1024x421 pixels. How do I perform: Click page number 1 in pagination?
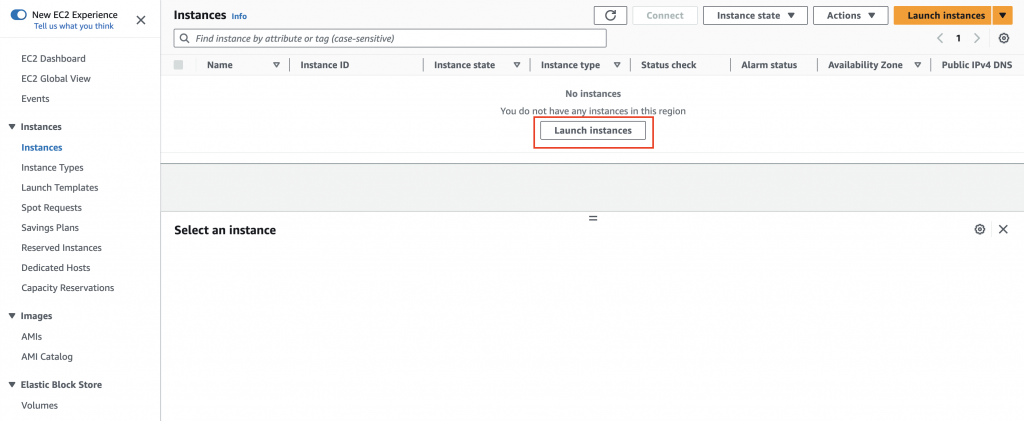coord(958,39)
